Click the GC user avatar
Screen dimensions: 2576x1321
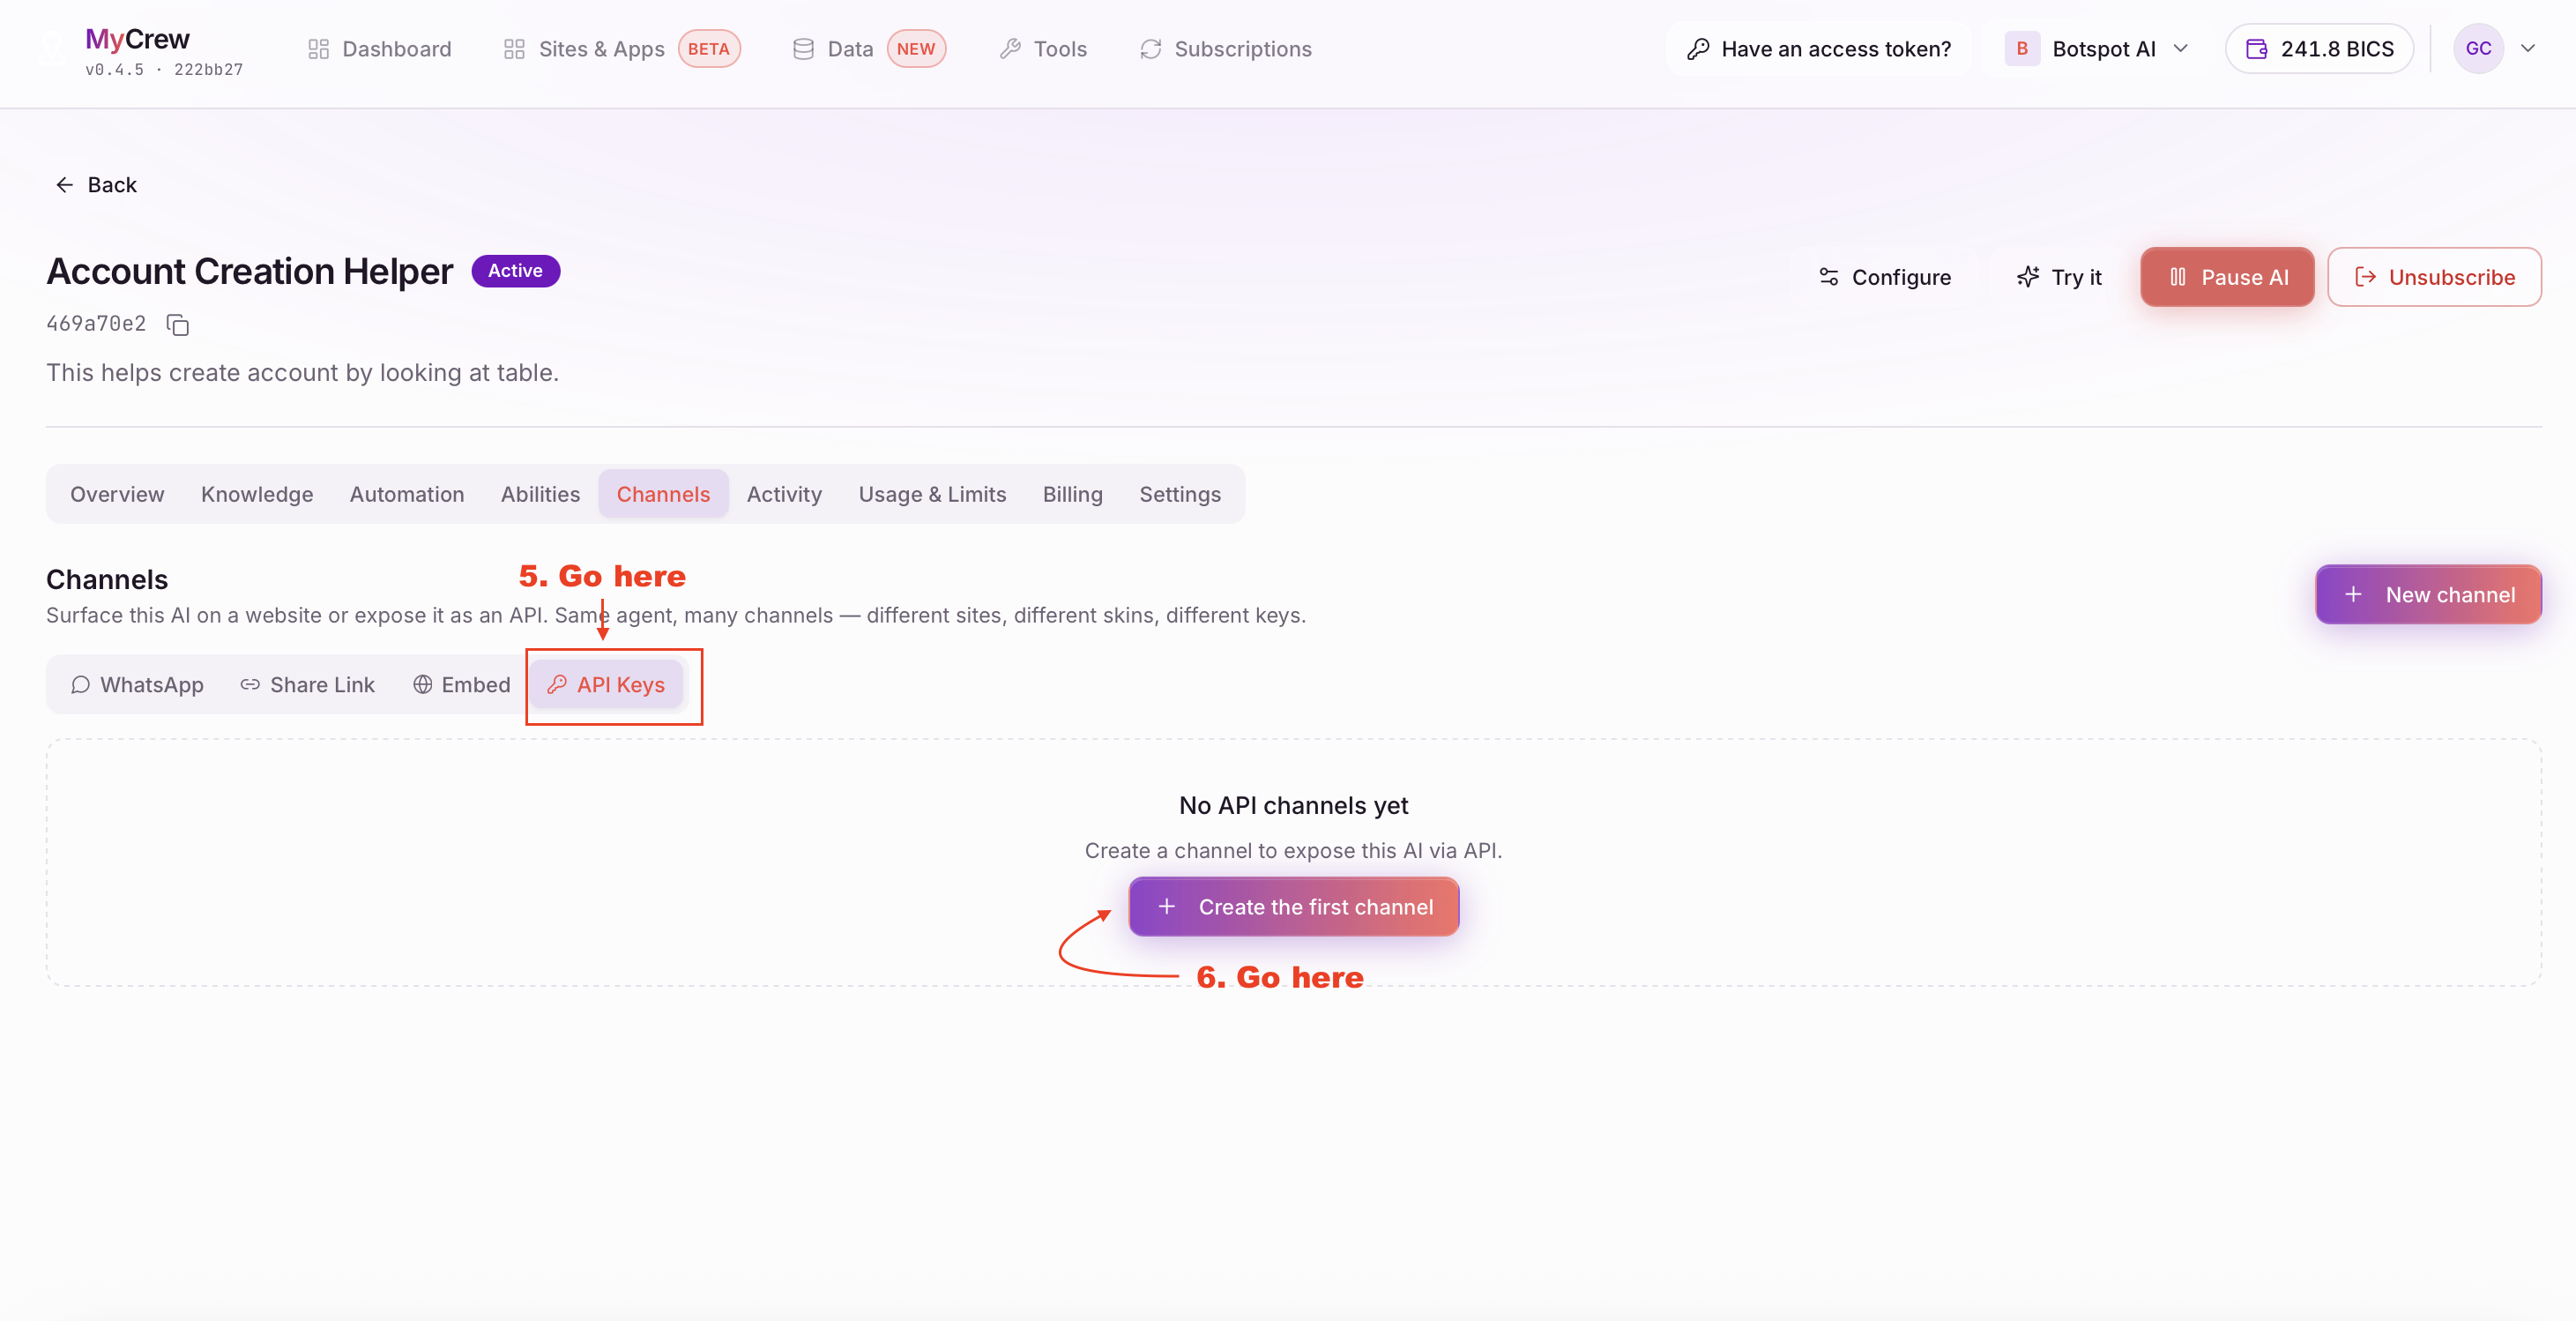[x=2478, y=49]
